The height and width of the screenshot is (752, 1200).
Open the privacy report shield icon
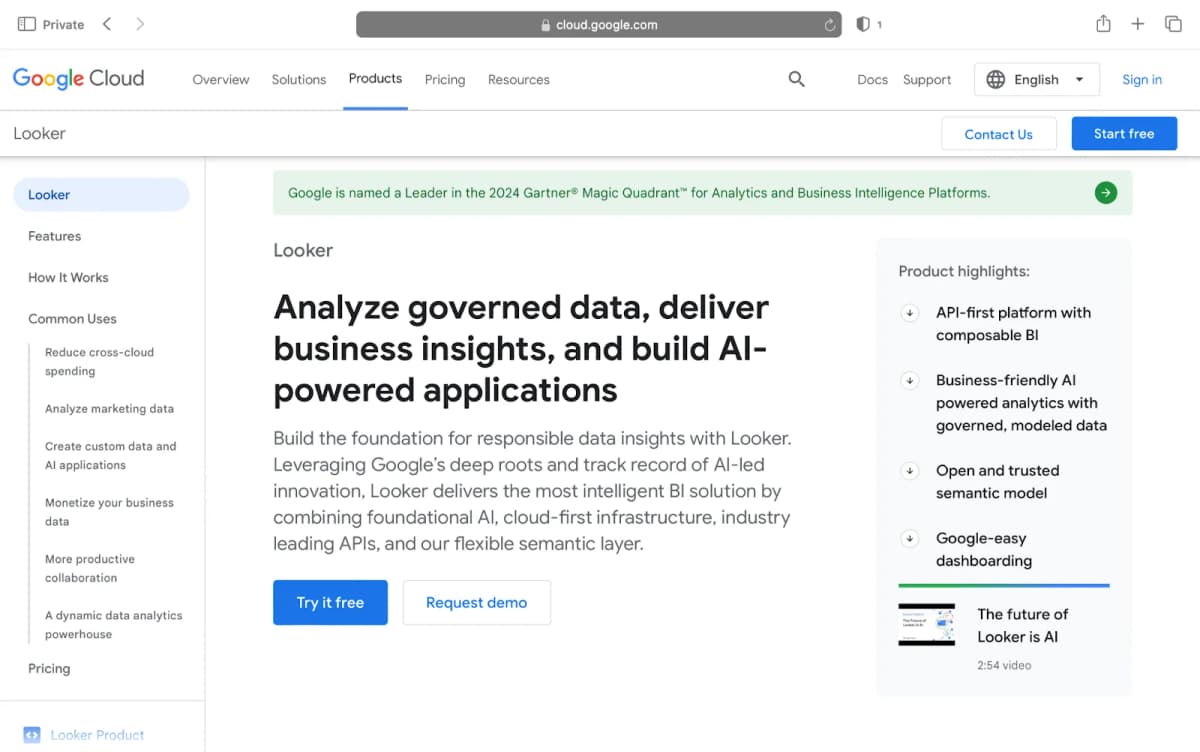click(x=863, y=24)
